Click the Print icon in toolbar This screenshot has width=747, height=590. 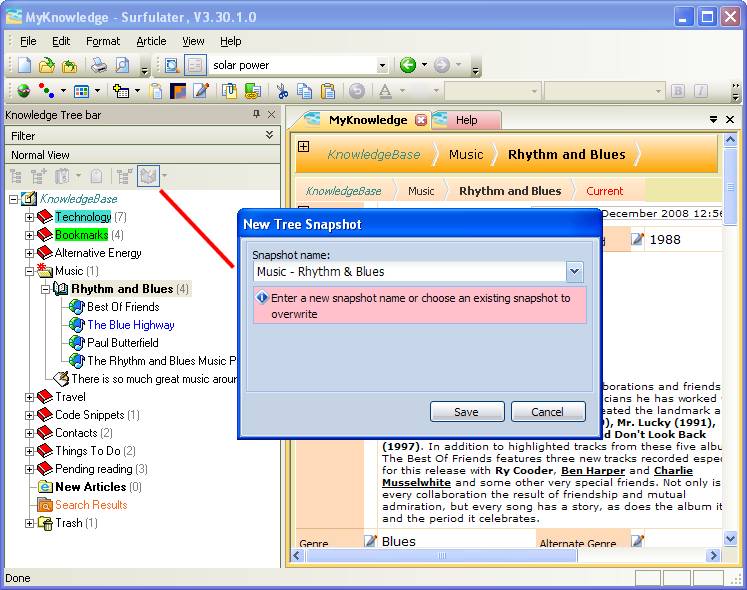point(99,65)
